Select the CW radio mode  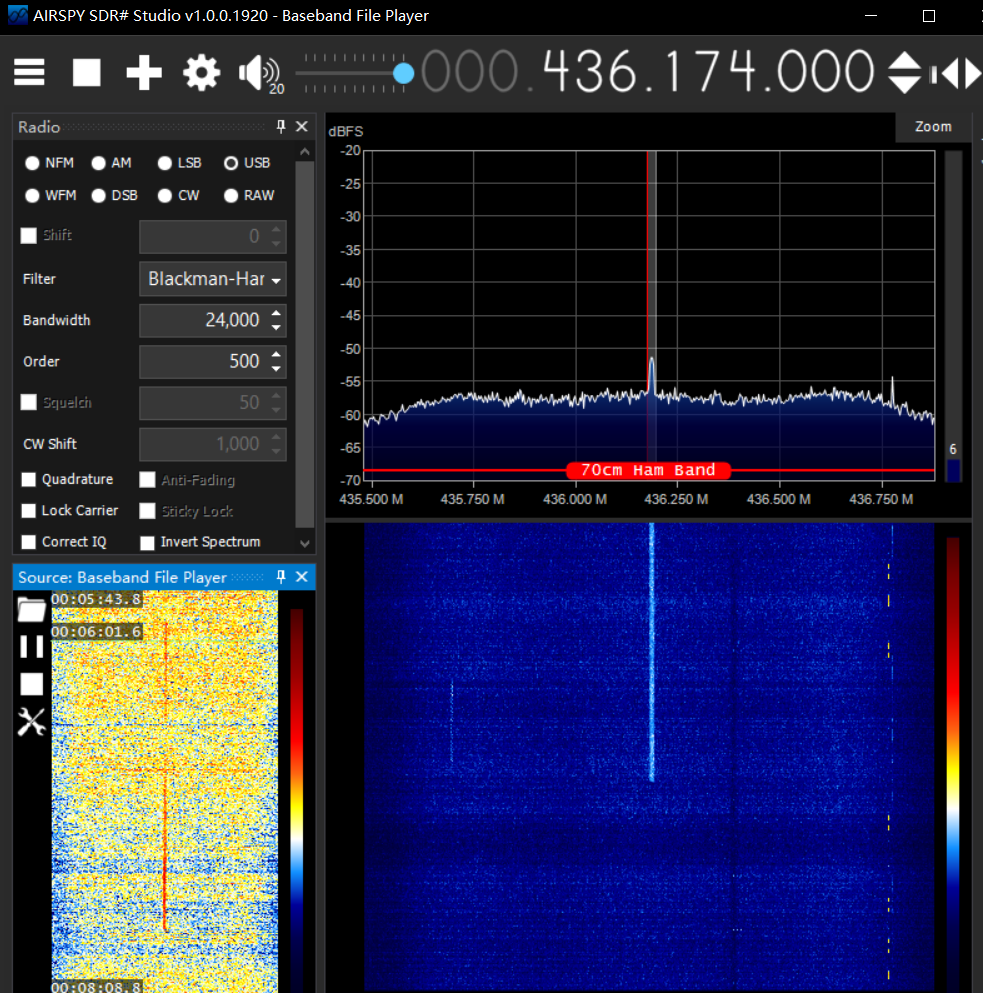tap(166, 196)
